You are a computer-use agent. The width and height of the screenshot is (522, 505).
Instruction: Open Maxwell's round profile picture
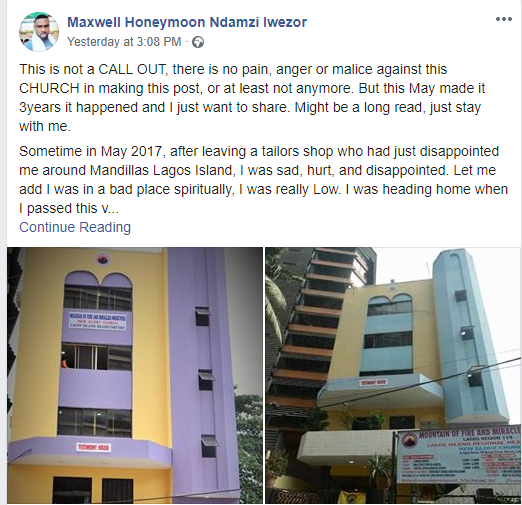(39, 32)
